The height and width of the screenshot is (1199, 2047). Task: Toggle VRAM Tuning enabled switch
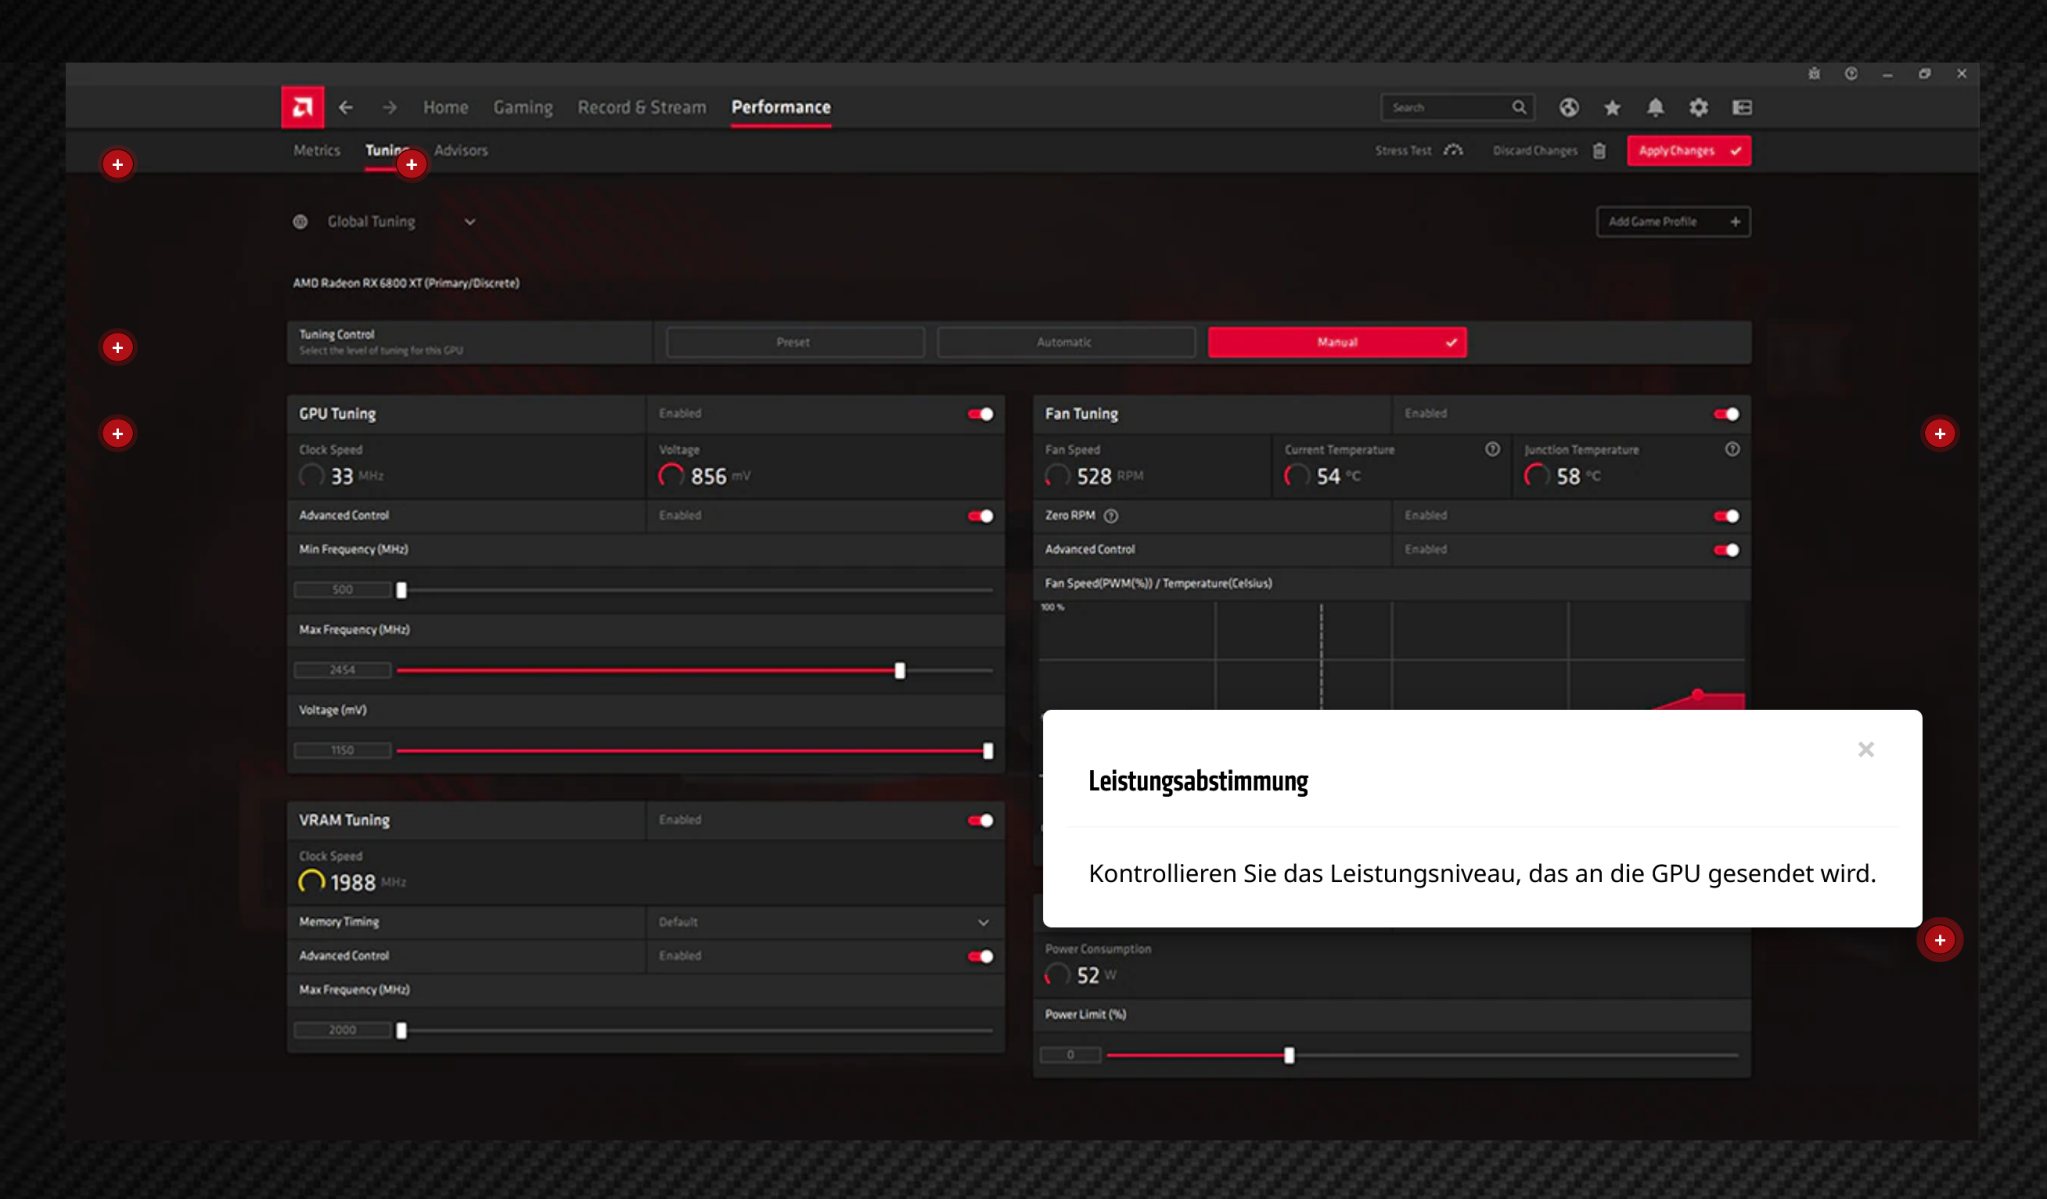(980, 821)
